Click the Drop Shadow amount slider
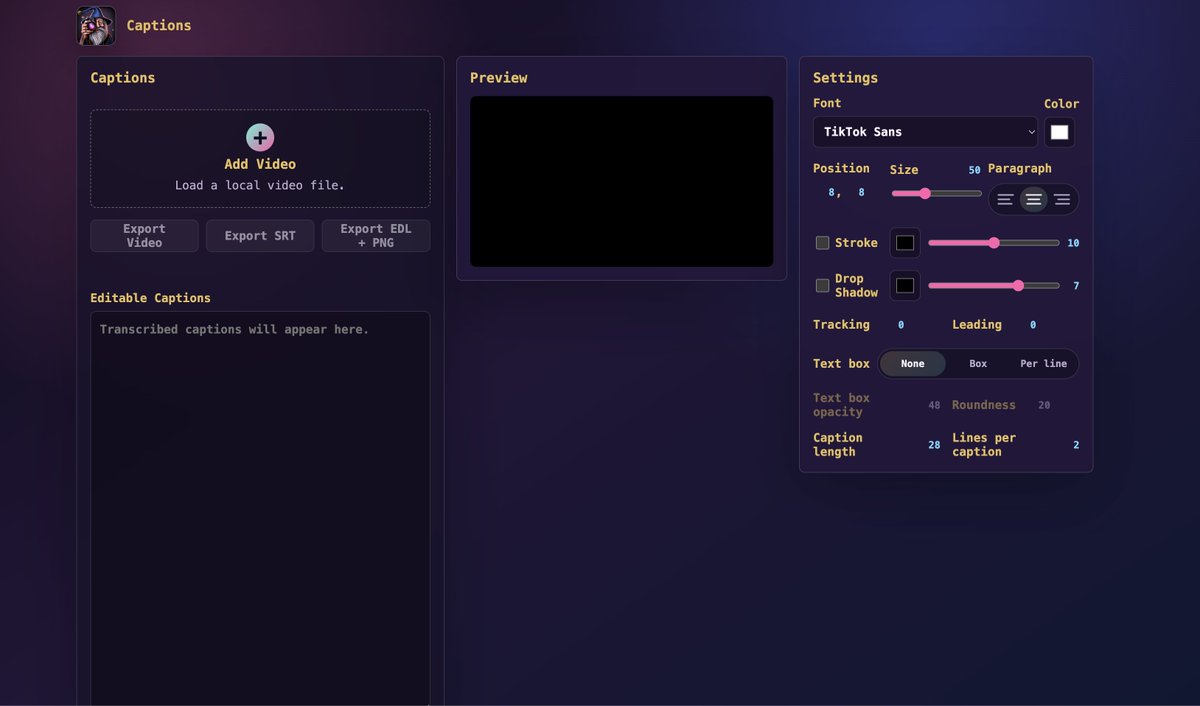The image size is (1200, 706). (994, 286)
